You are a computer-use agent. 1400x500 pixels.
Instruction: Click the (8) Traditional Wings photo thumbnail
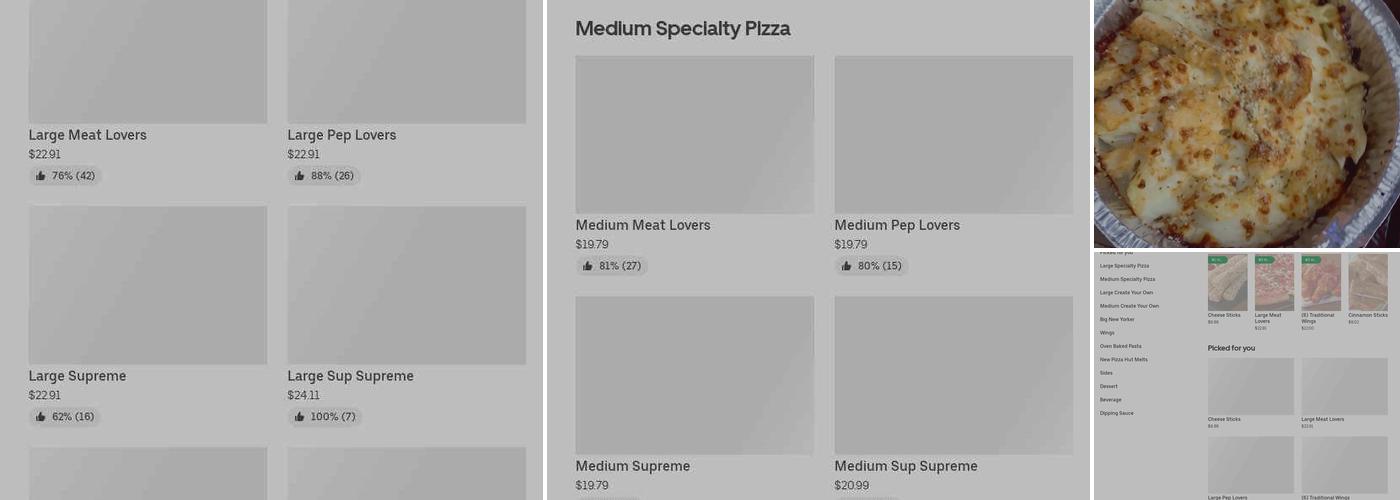[x=1320, y=282]
